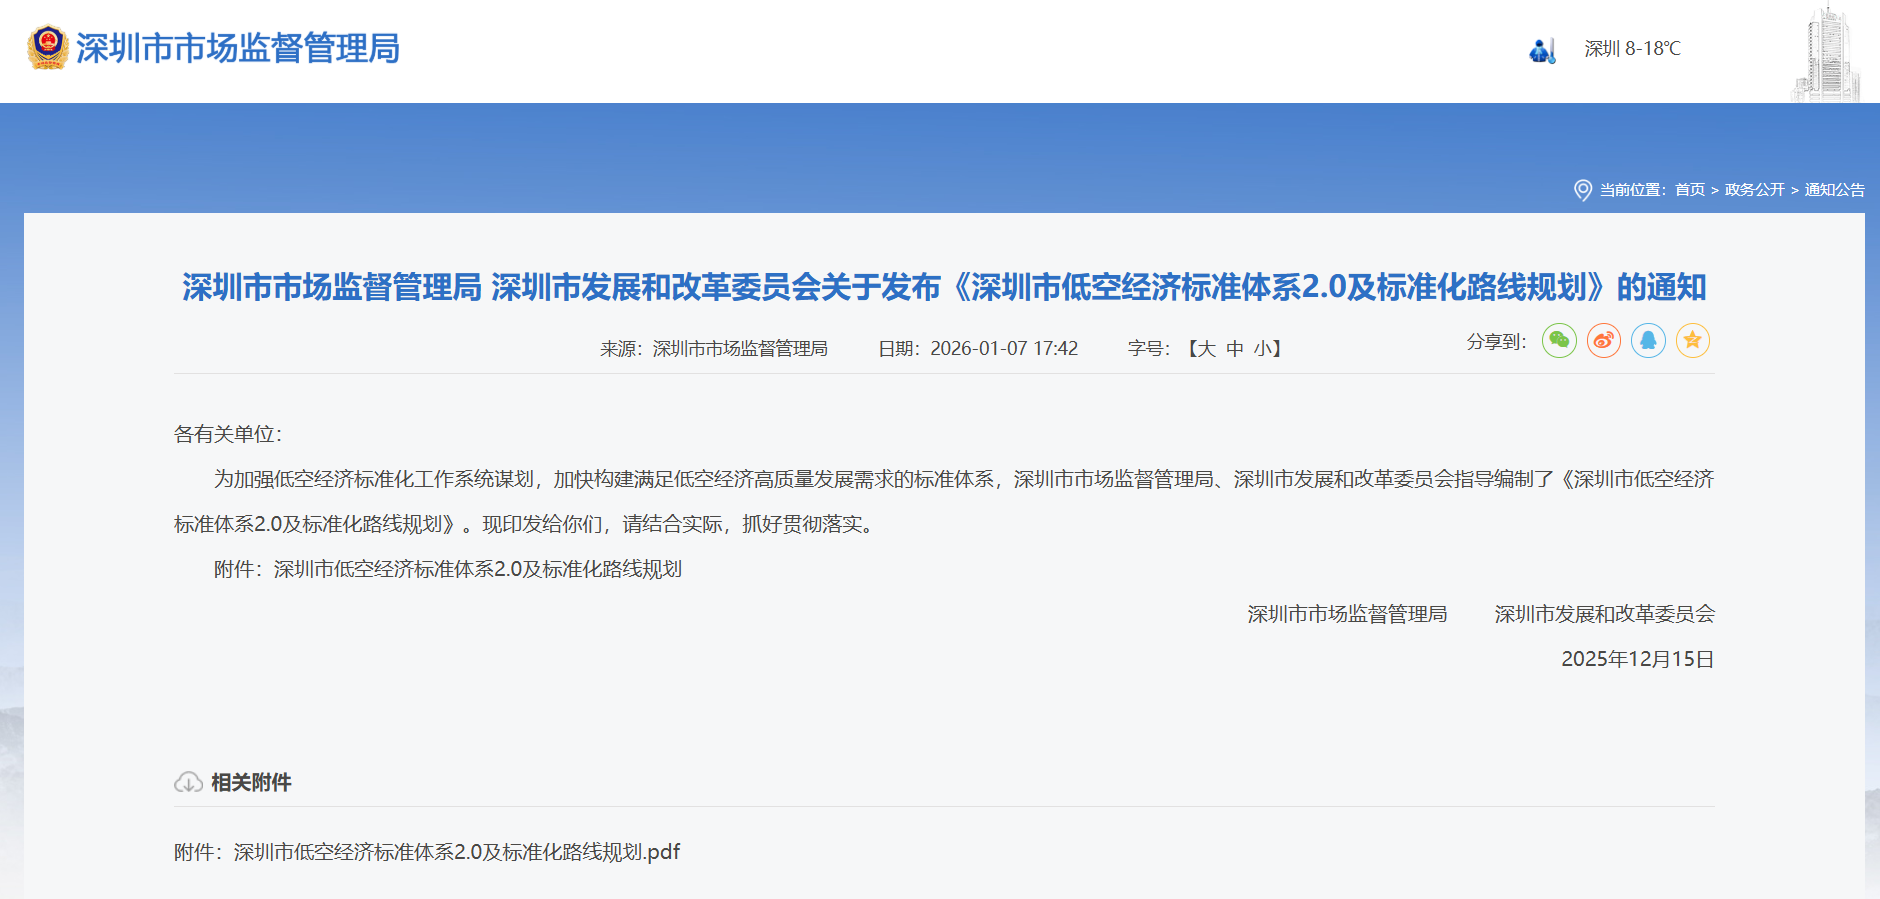Screen dimensions: 1880x899
Task: Go to 首页 in the breadcrumb
Action: tap(1690, 190)
